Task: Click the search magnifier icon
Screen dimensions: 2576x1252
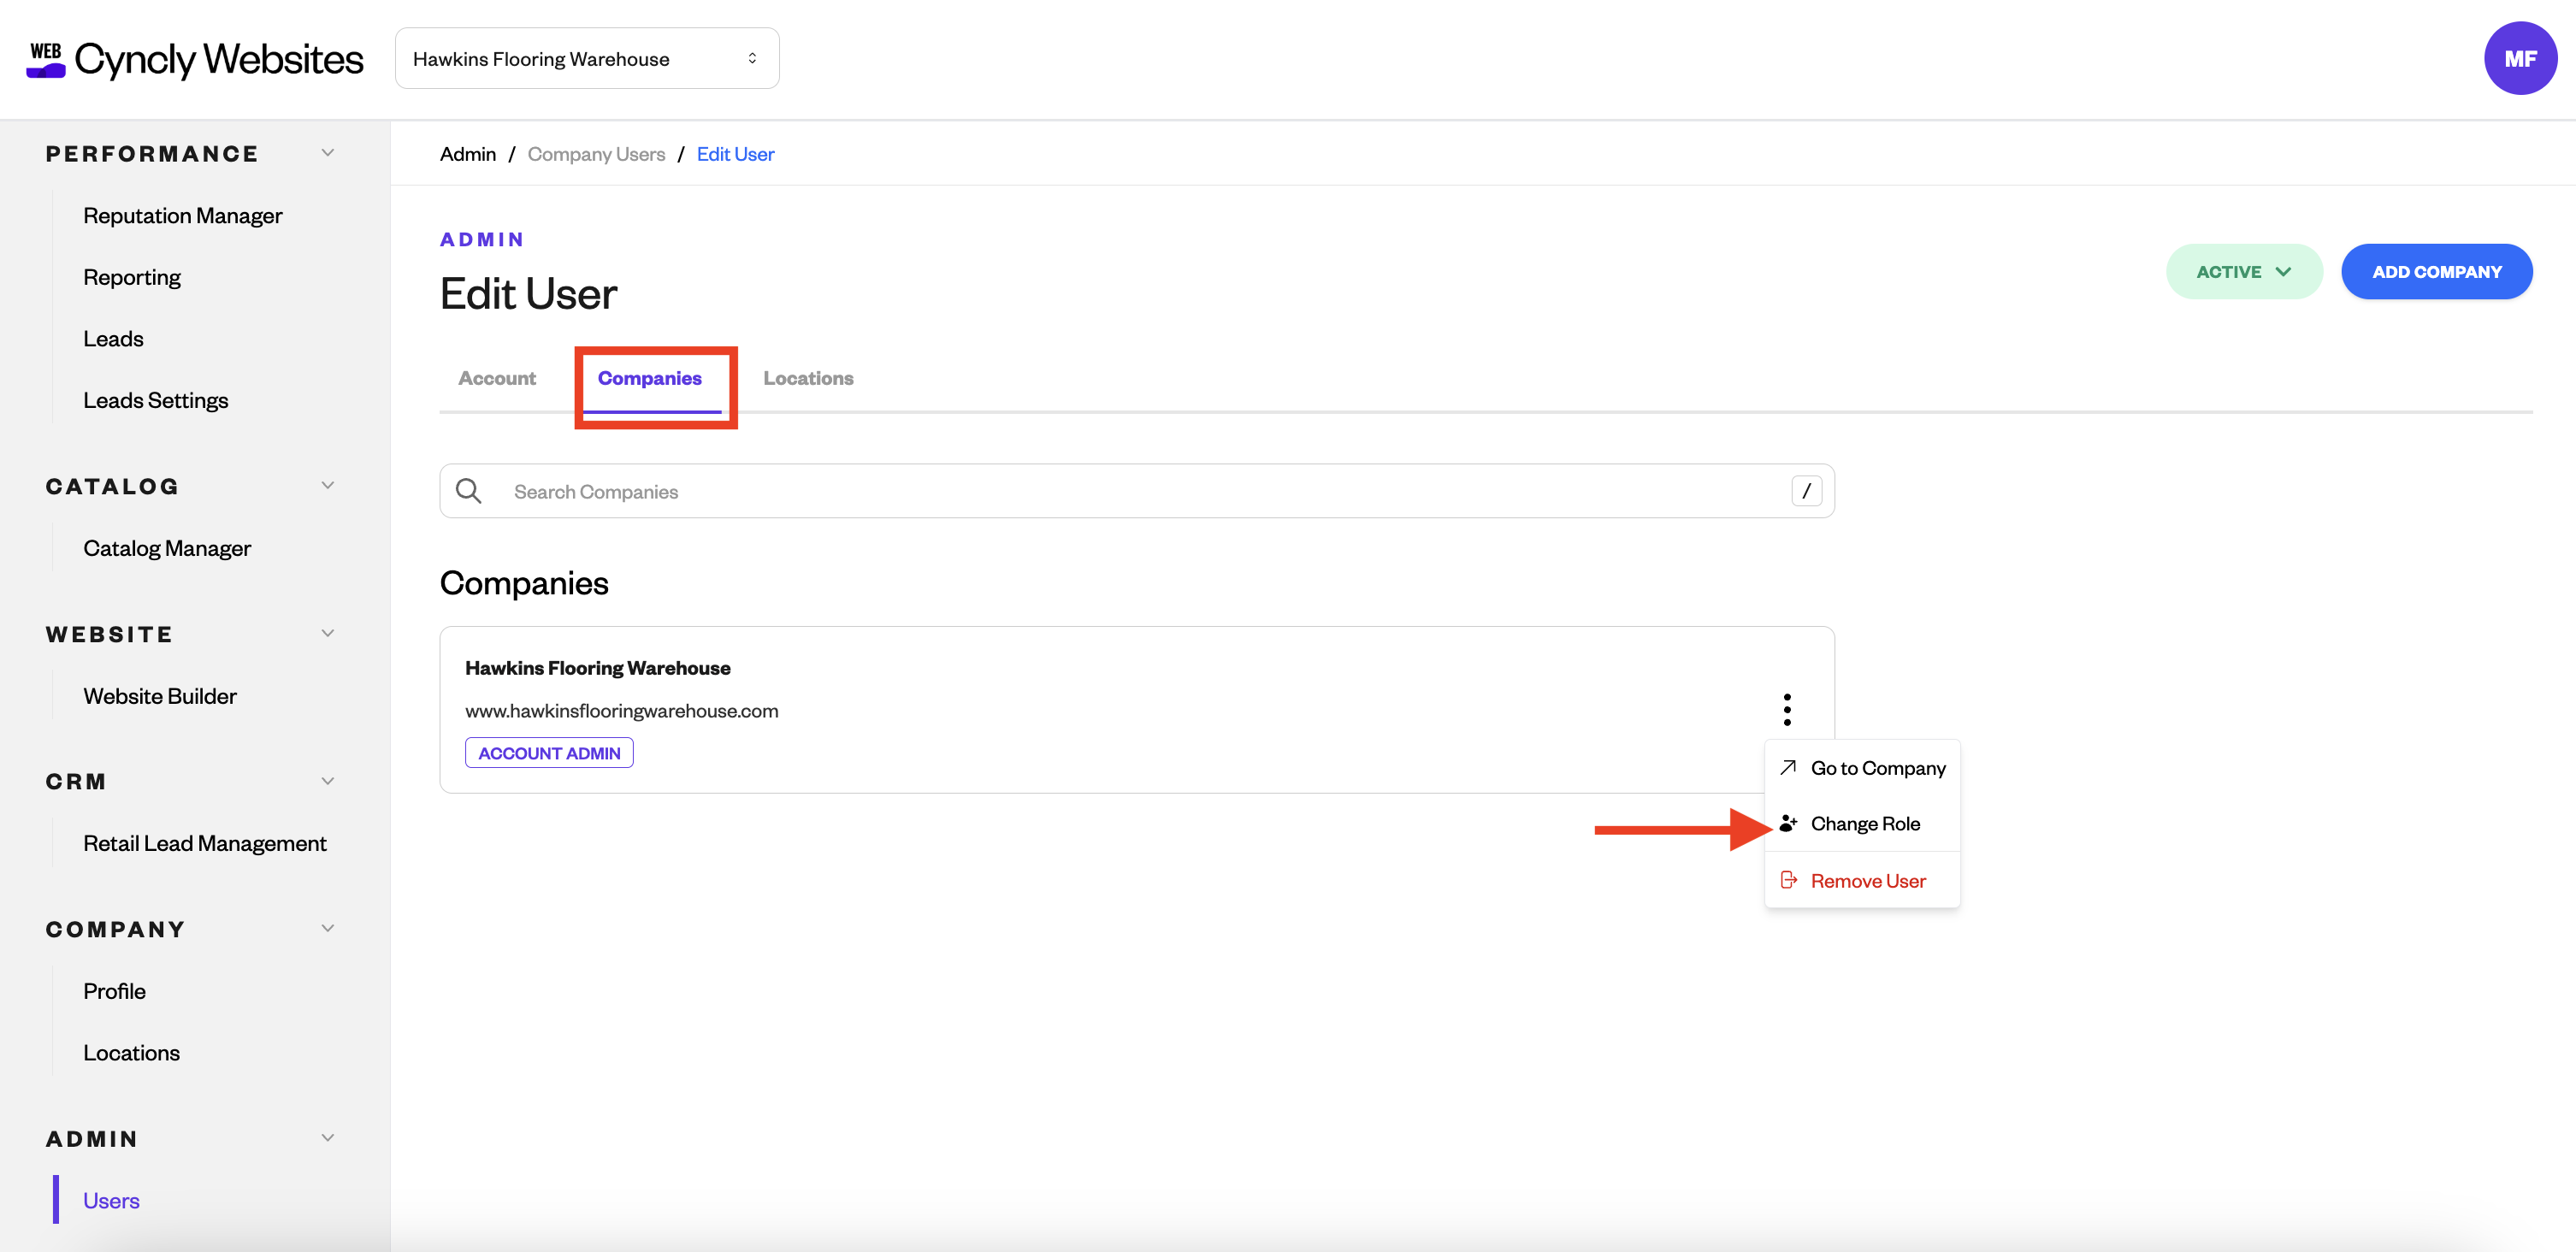Action: coord(468,491)
